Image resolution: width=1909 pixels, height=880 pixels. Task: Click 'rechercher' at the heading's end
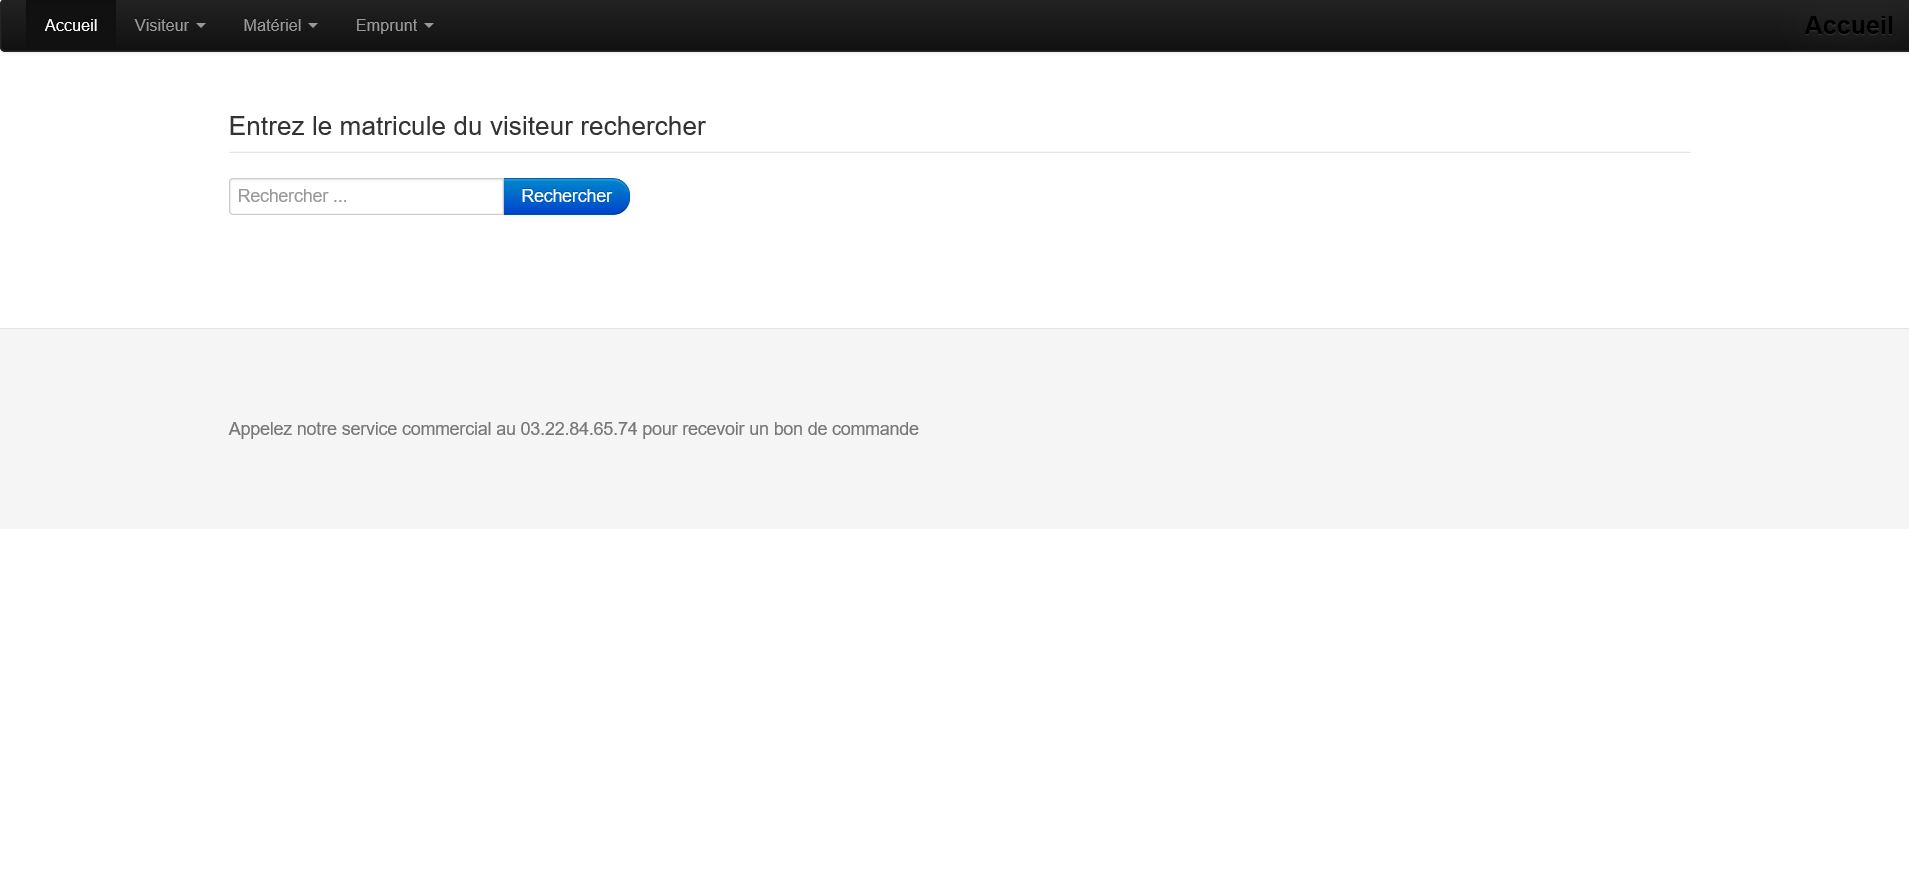(643, 126)
